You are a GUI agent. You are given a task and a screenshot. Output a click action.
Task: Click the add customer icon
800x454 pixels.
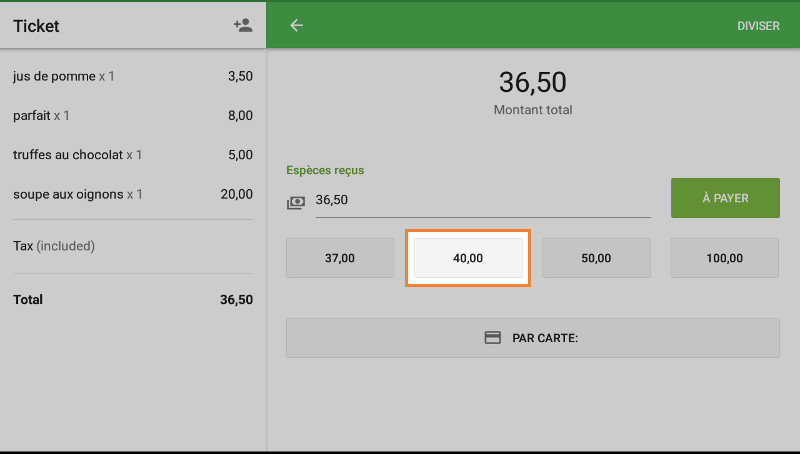coord(242,26)
